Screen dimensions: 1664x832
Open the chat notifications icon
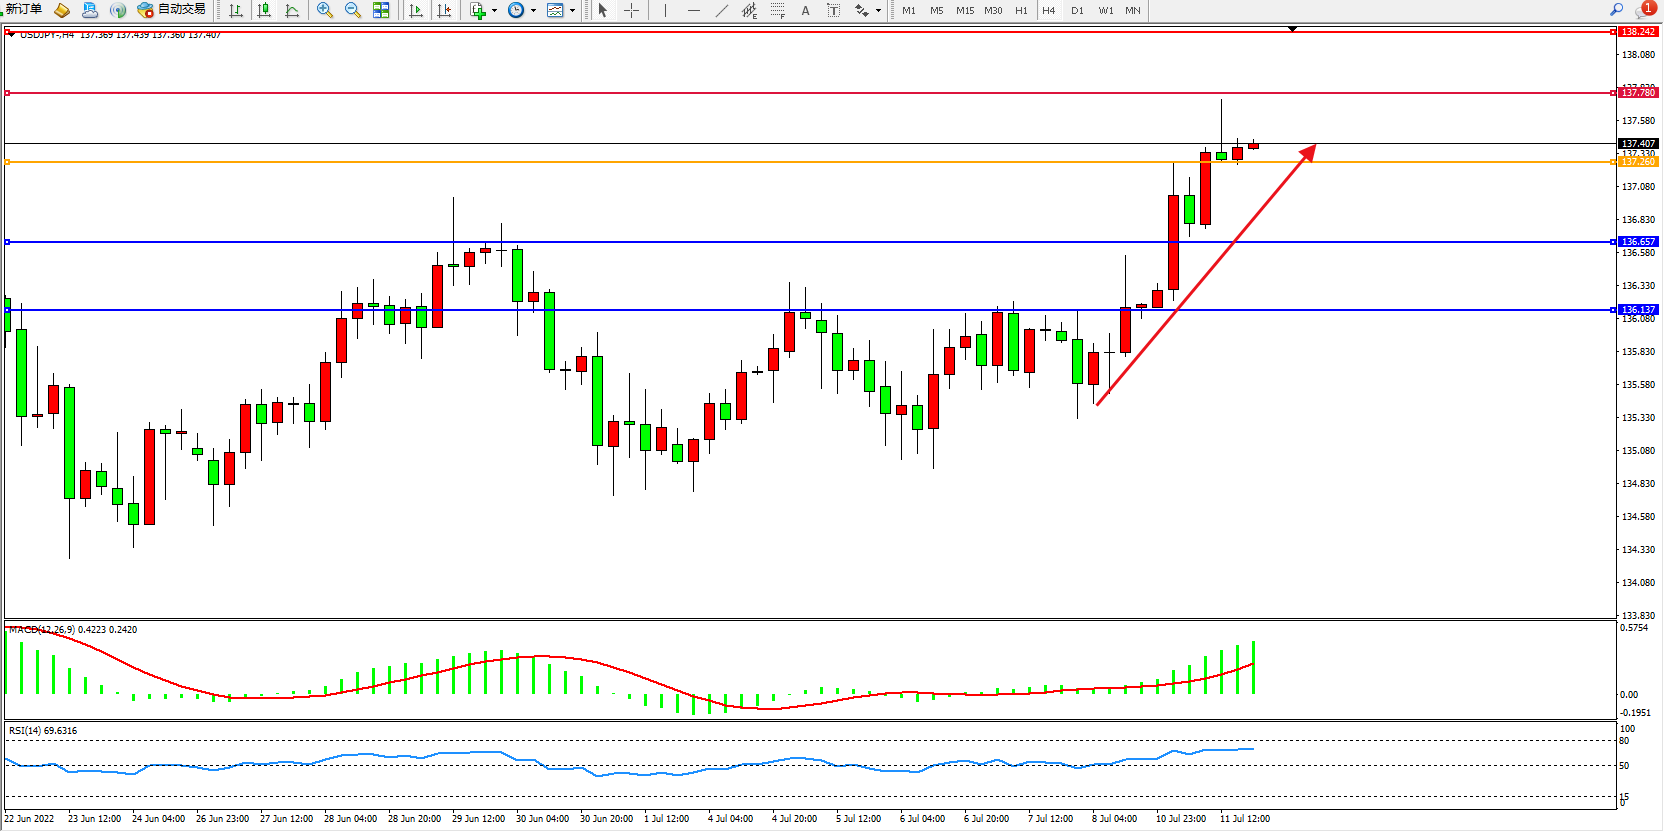tap(1644, 10)
